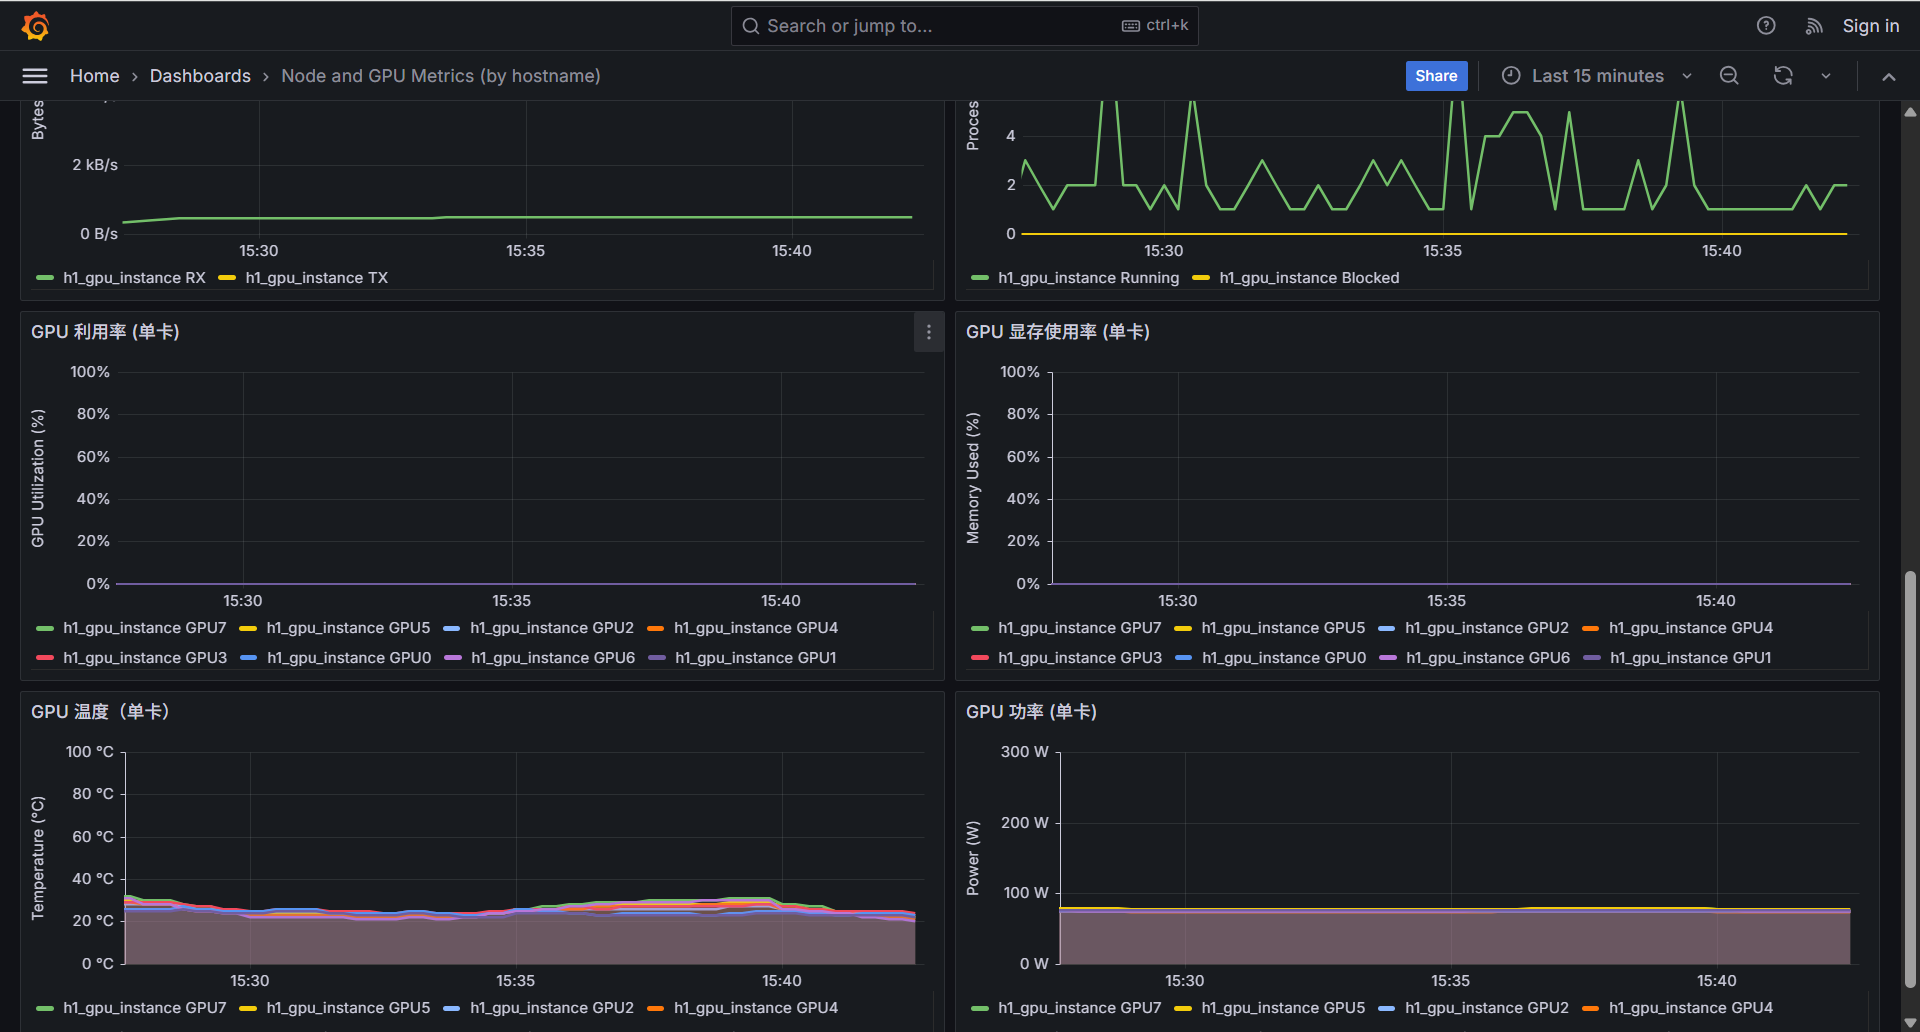Click GPU3 color swatch in GPU 显存使用率 legend
The height and width of the screenshot is (1032, 1920).
click(x=980, y=658)
